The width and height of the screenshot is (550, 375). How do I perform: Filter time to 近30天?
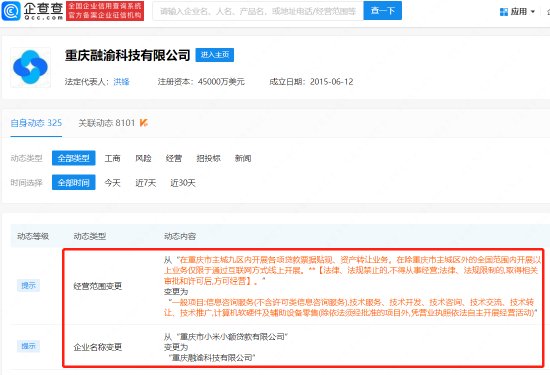click(x=183, y=183)
